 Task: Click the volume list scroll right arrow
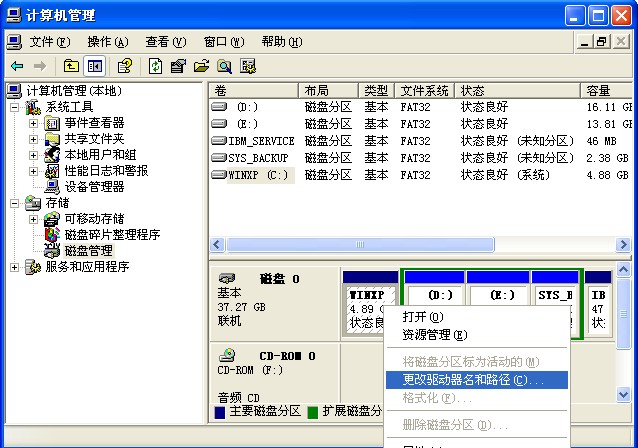[623, 245]
